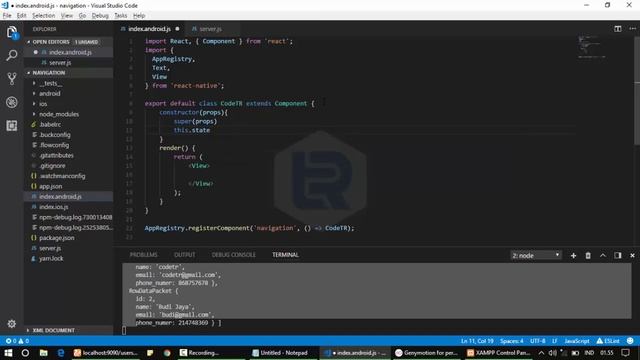The image size is (640, 360).
Task: Switch to the Output panel tab
Action: coord(184,255)
